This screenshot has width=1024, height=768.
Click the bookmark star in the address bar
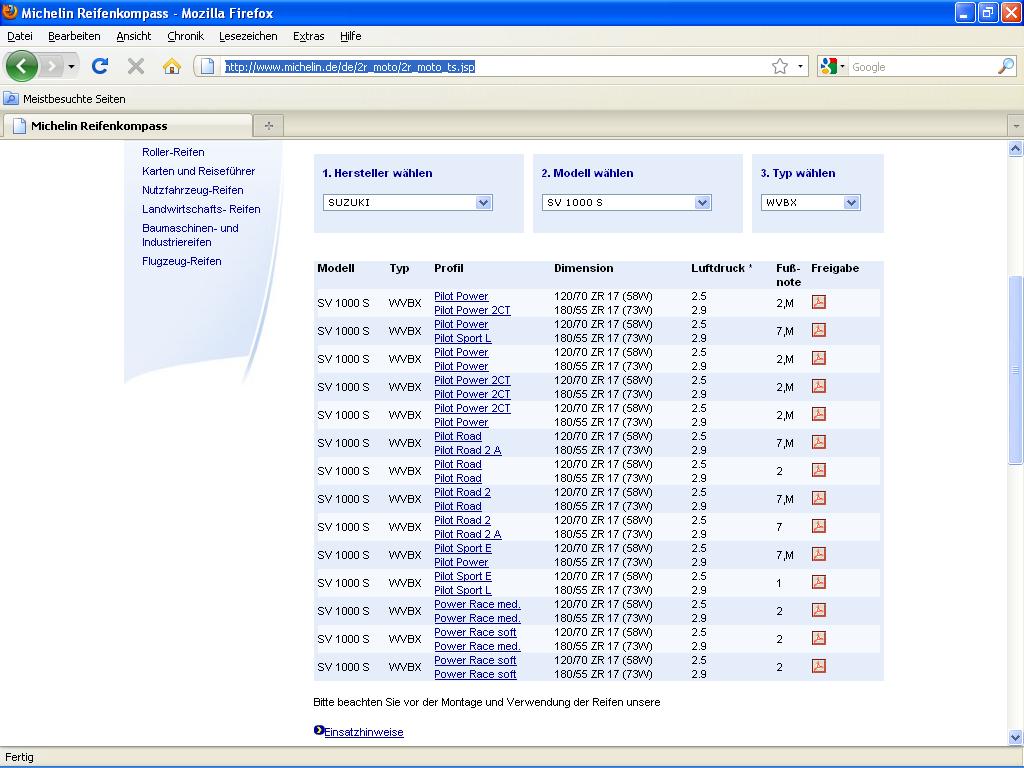[x=780, y=66]
